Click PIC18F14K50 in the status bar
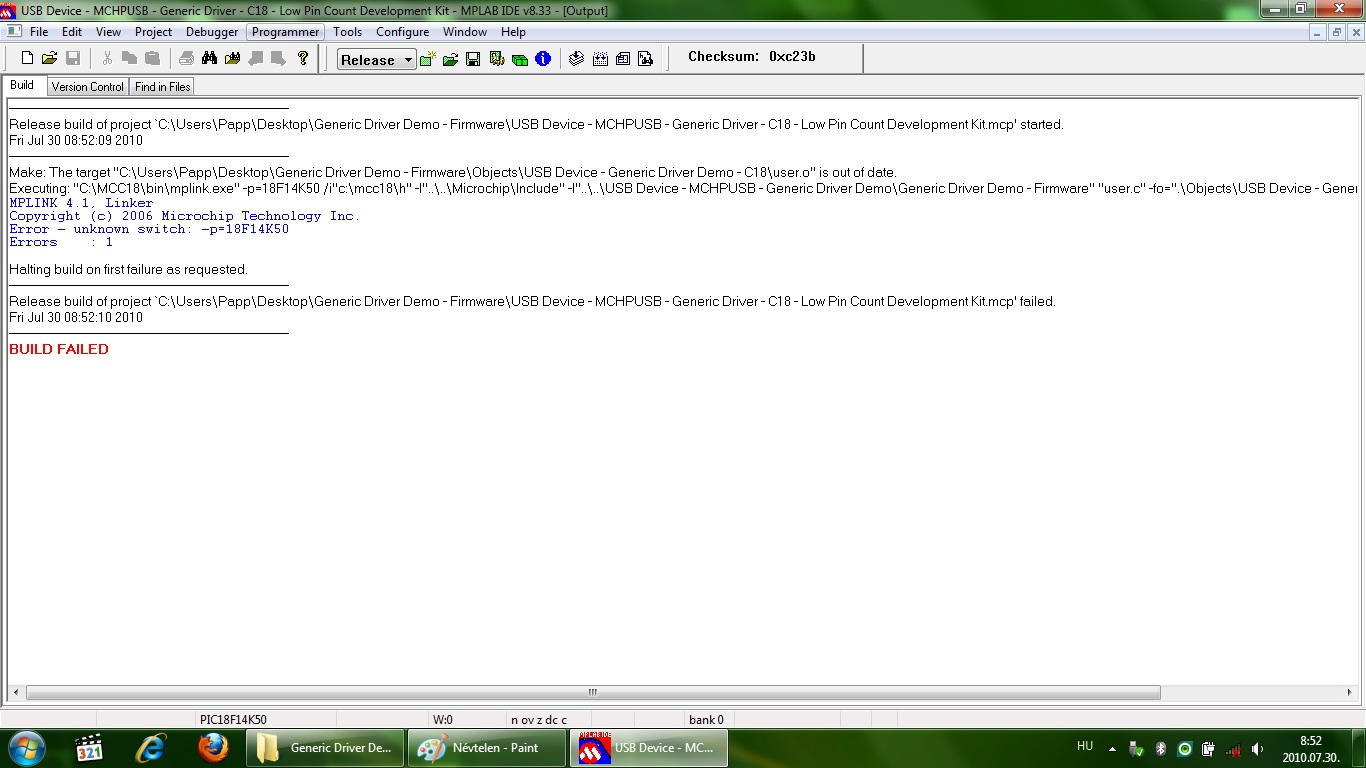 point(233,719)
